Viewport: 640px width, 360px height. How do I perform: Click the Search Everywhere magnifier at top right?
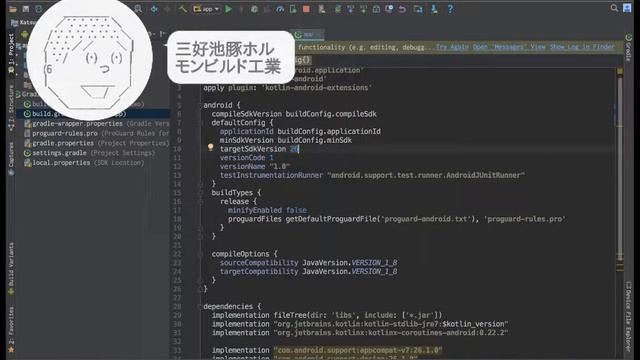[614, 8]
